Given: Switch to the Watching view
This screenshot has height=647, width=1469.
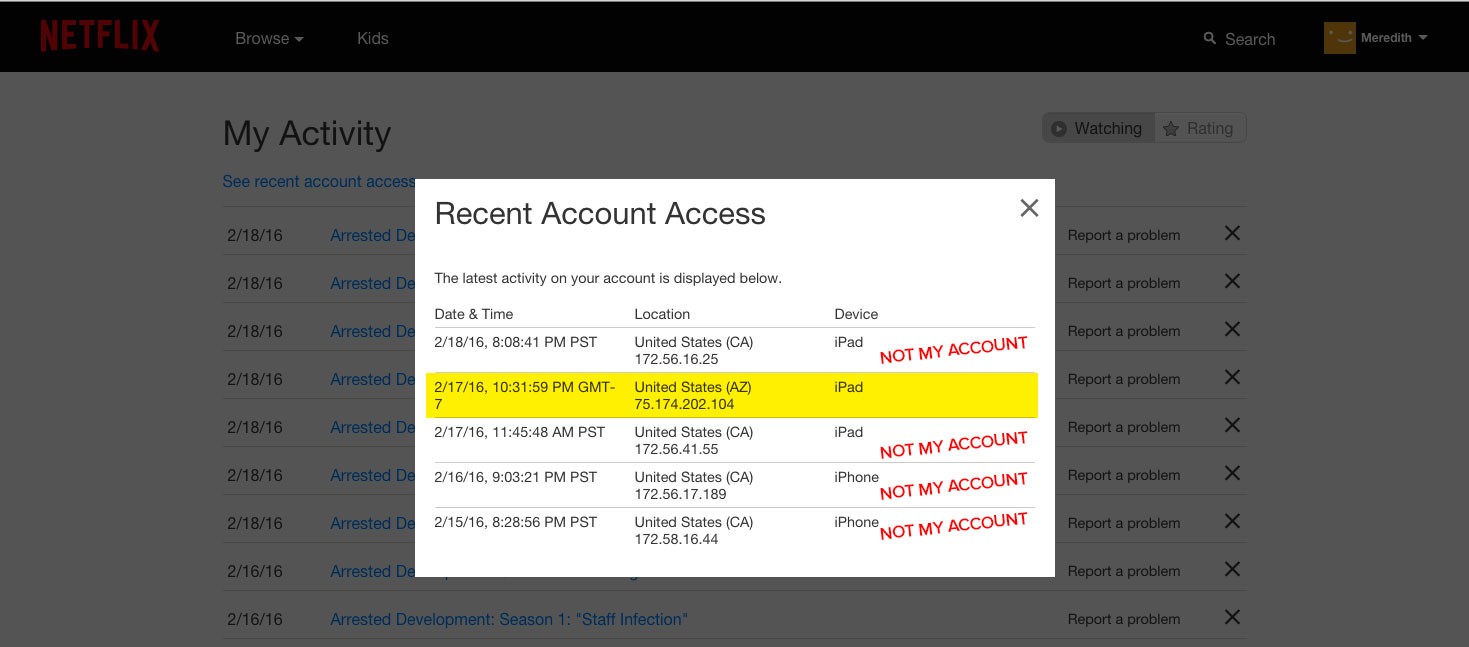Looking at the screenshot, I should point(1098,128).
